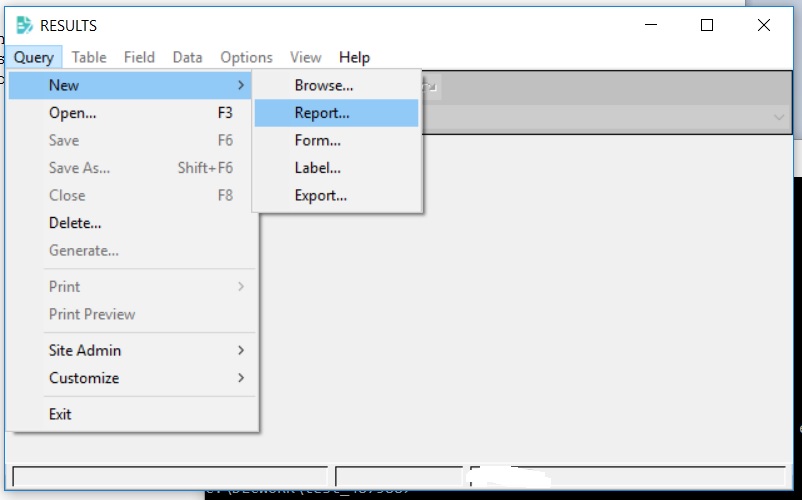
Task: Maximize the RESULTS window
Action: click(x=707, y=25)
